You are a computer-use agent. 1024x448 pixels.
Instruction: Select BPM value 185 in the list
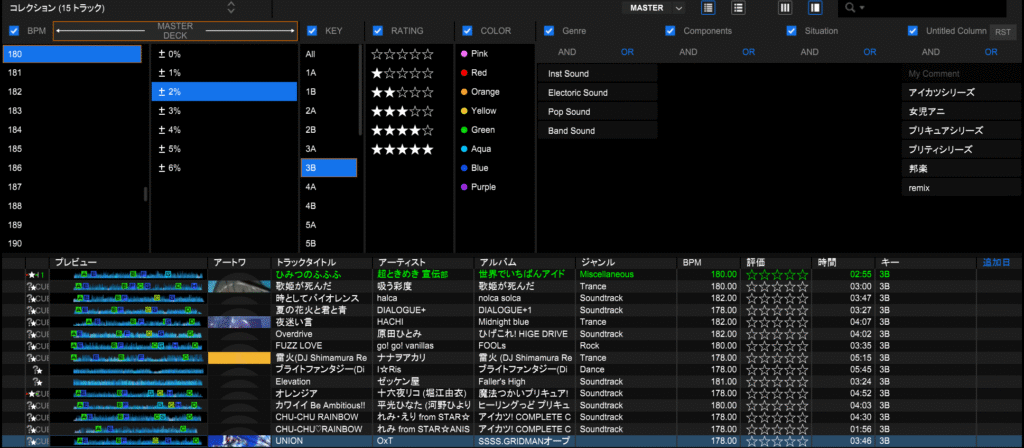coord(72,149)
